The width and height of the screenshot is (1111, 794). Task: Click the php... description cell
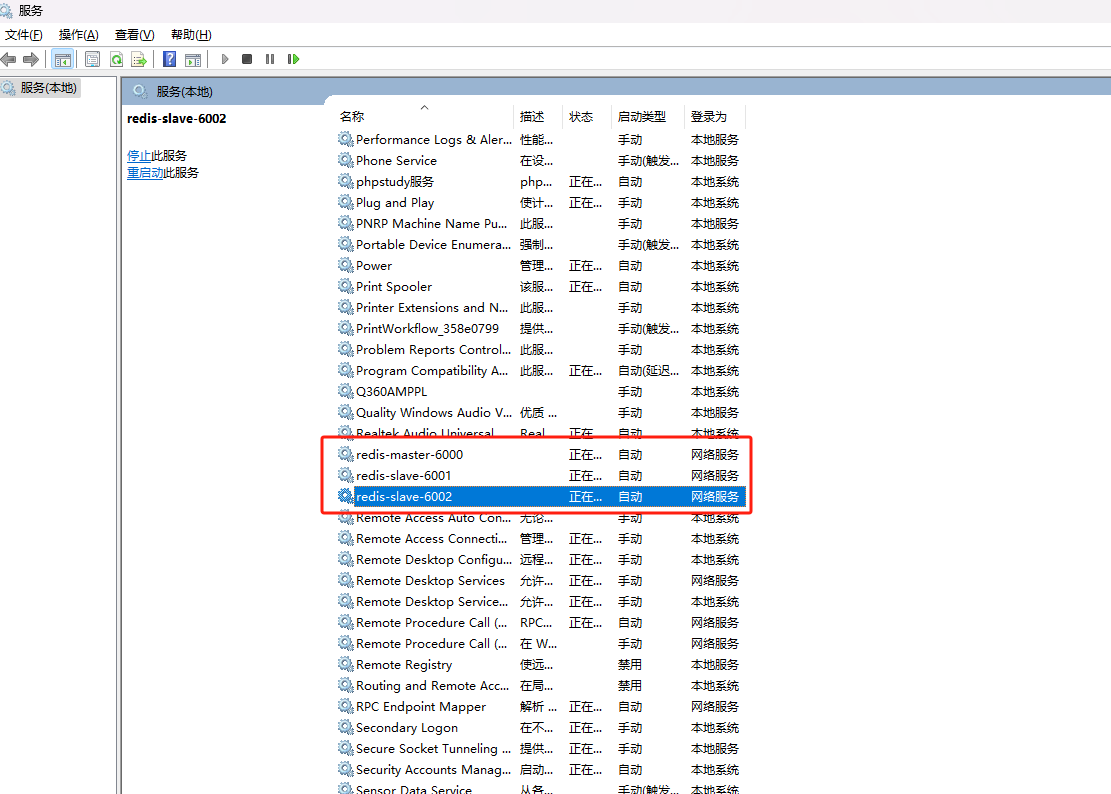coord(536,181)
